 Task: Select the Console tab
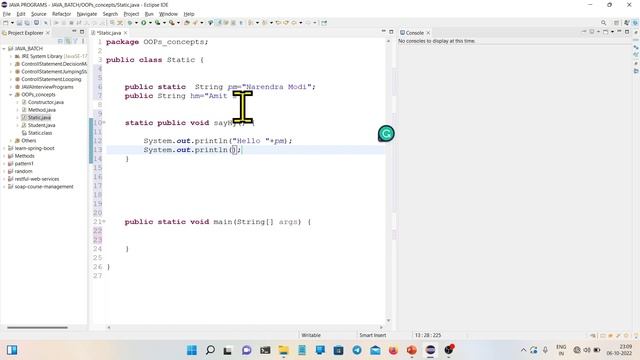[414, 33]
